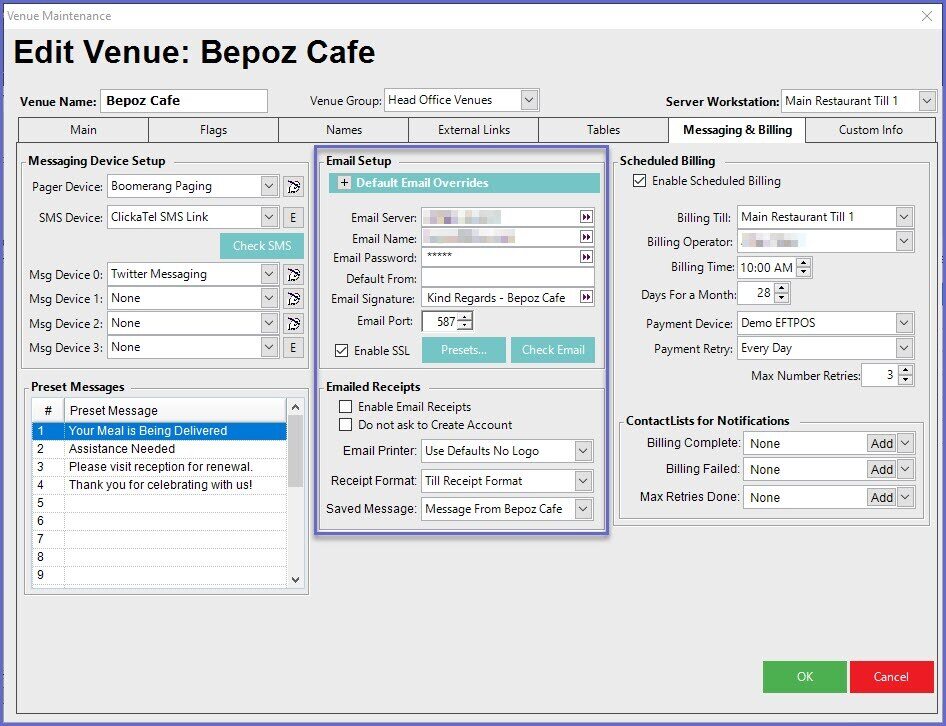Click the Msg Device 0 configure icon
The height and width of the screenshot is (726, 946).
pyautogui.click(x=293, y=274)
